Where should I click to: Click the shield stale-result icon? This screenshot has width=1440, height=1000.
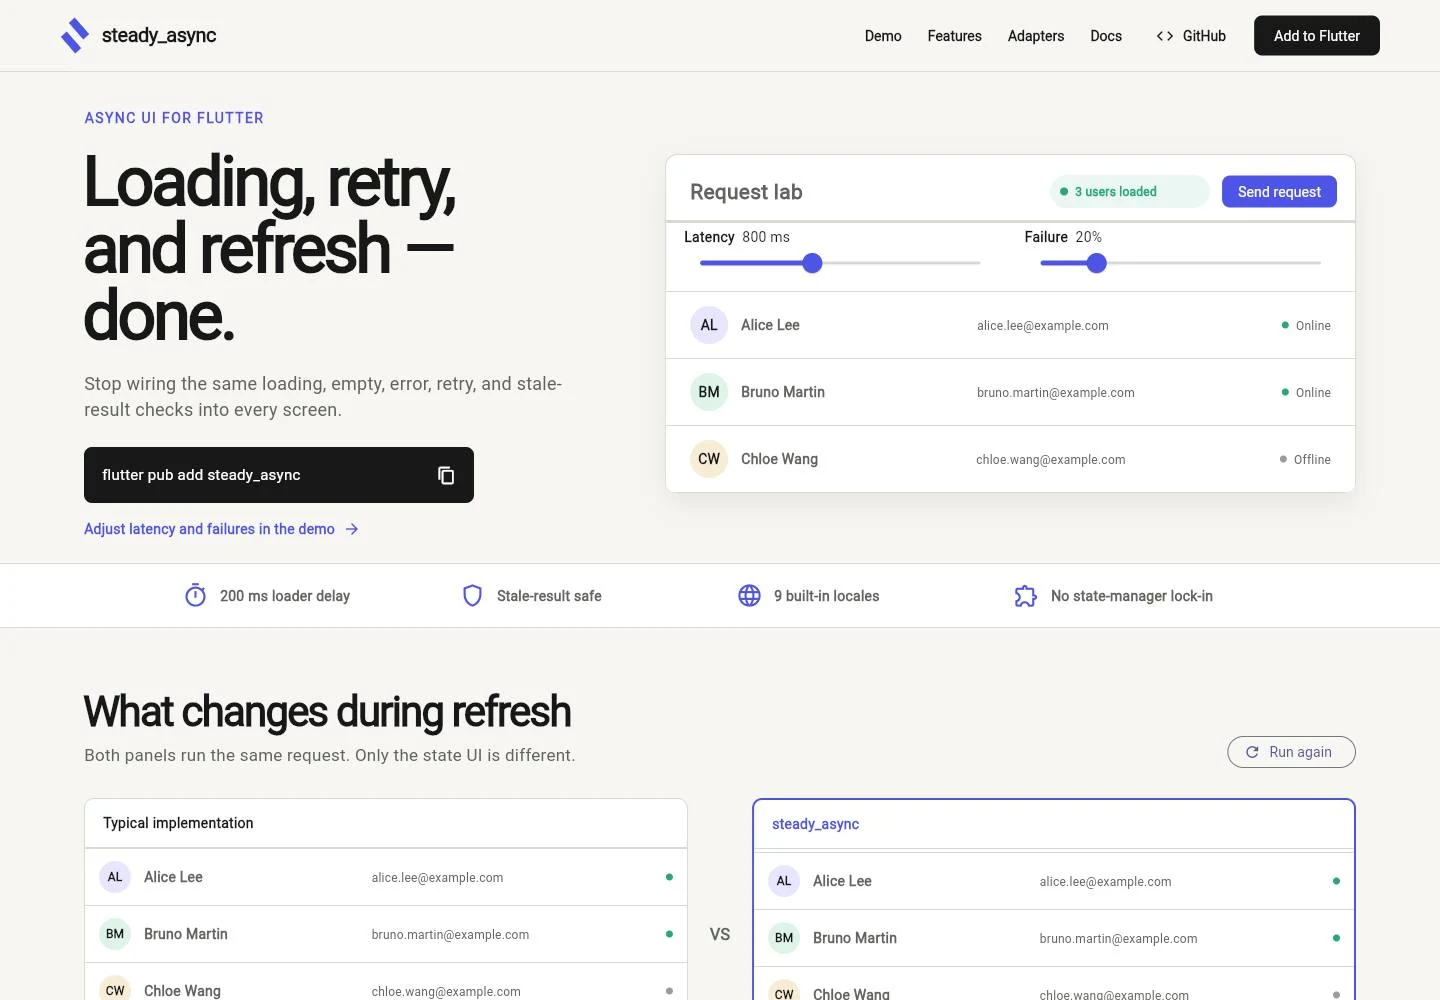pos(472,595)
